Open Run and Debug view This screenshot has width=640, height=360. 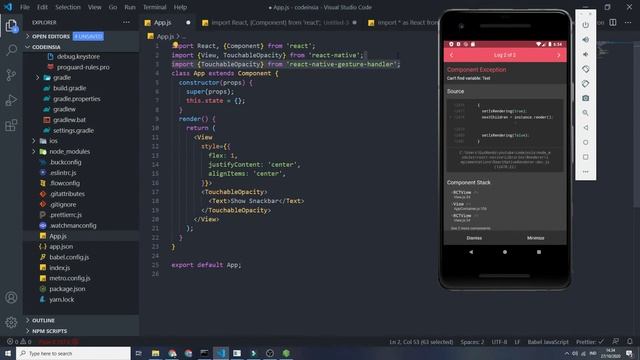(x=11, y=100)
